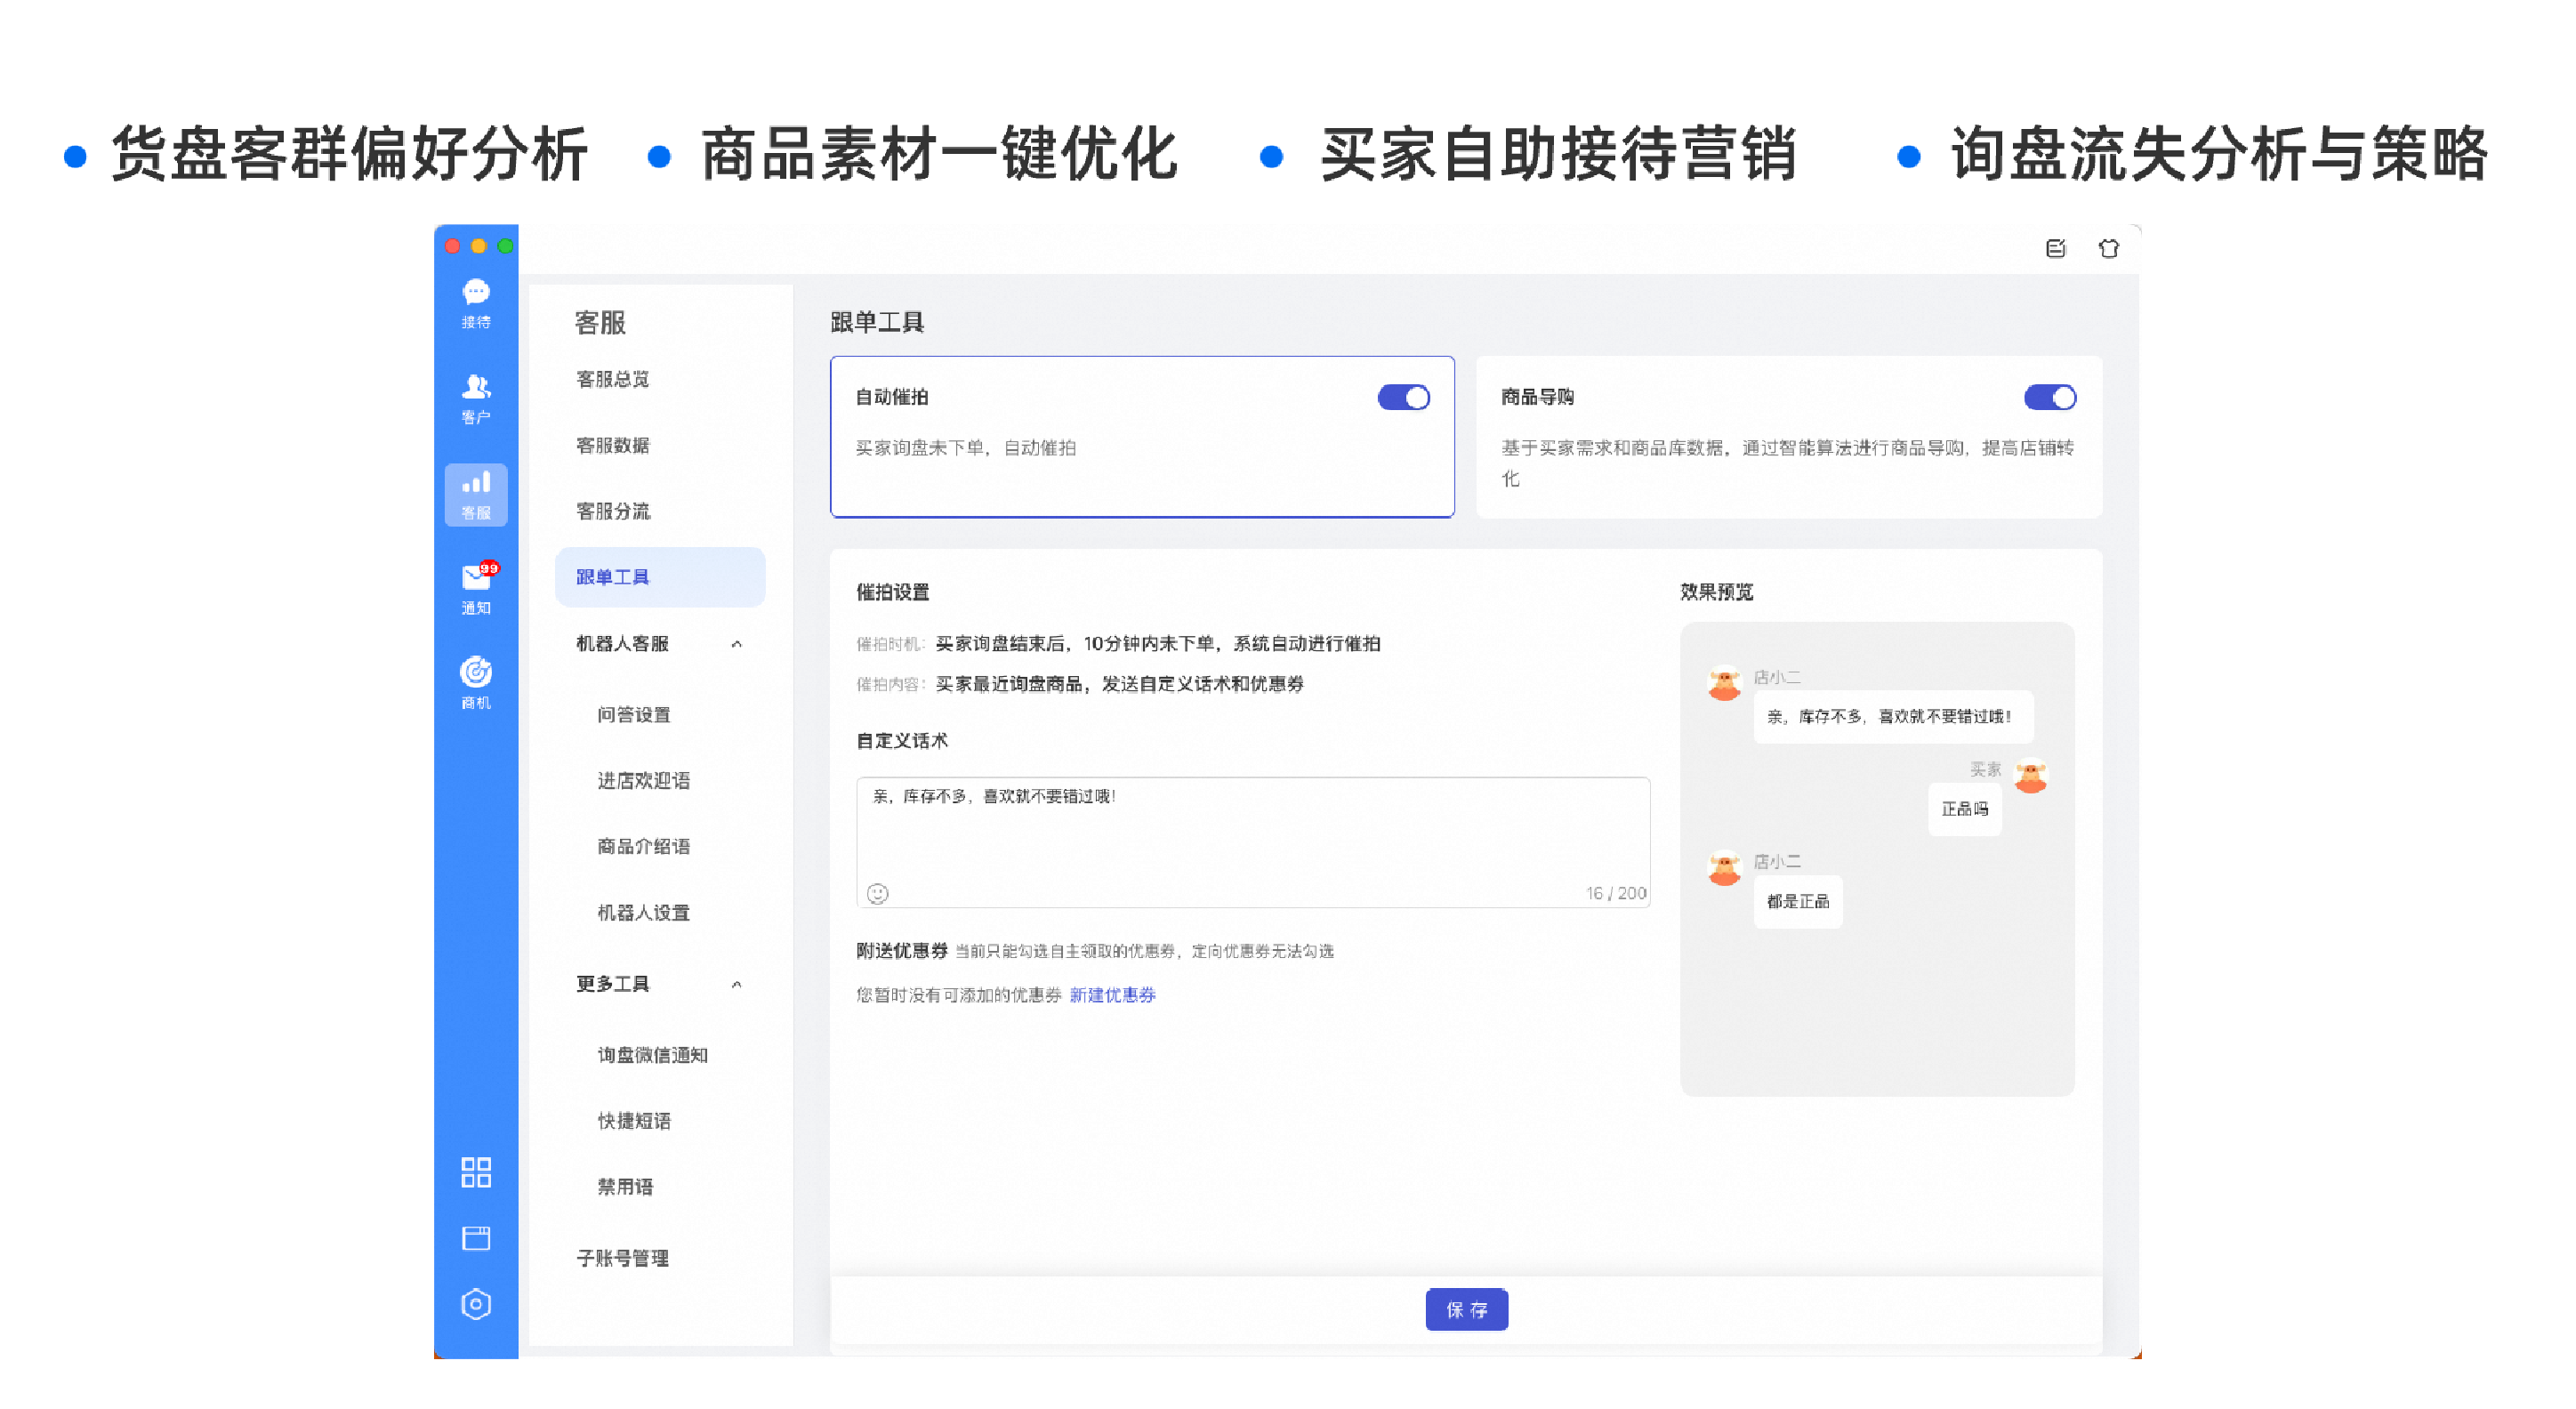Insert emoji via smiley icon
Viewport: 2576px width, 1409px height.
[877, 893]
